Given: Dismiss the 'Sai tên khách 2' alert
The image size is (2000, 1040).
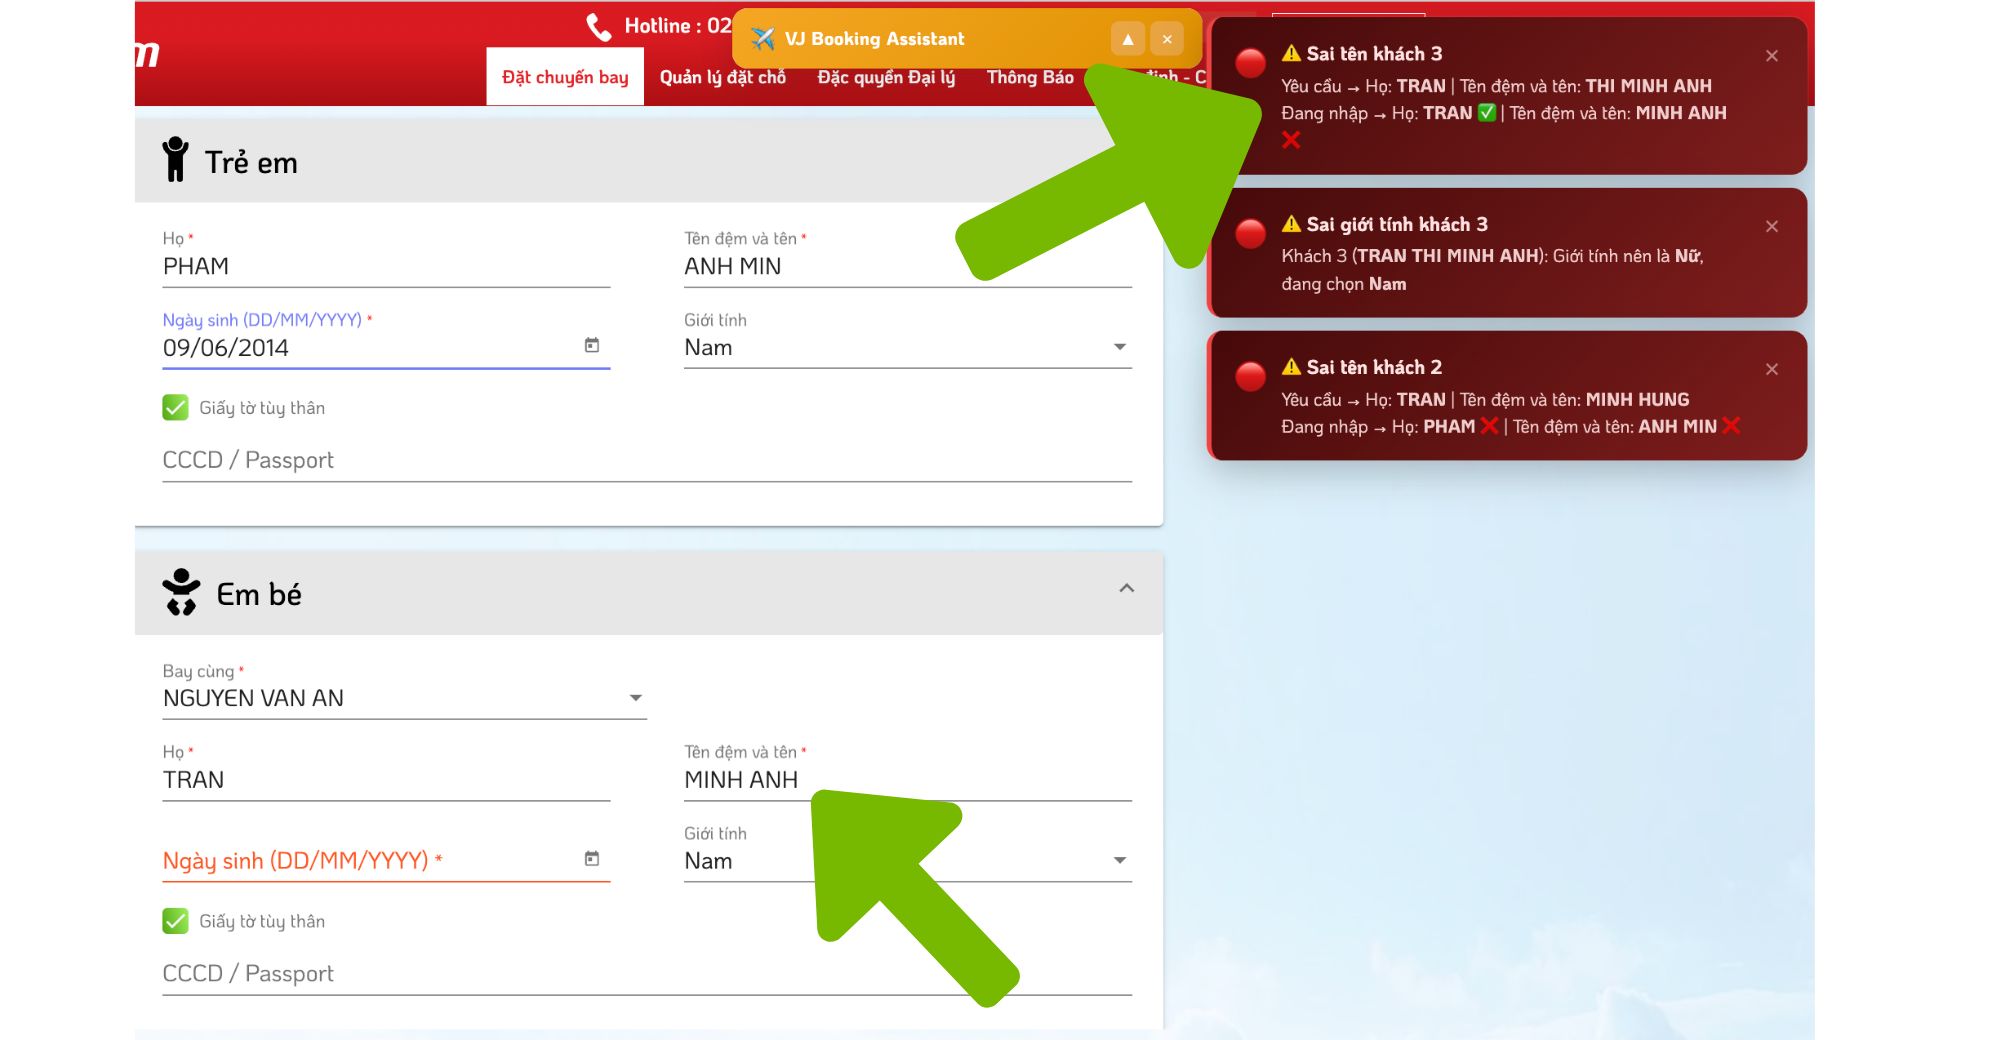Looking at the screenshot, I should (x=1771, y=370).
